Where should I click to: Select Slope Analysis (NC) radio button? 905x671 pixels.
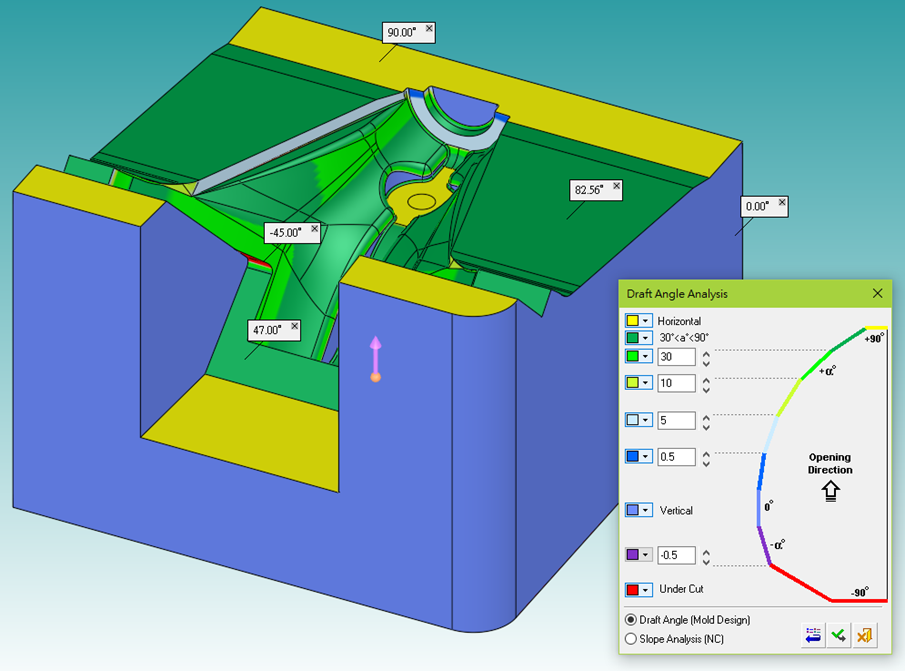[x=631, y=639]
